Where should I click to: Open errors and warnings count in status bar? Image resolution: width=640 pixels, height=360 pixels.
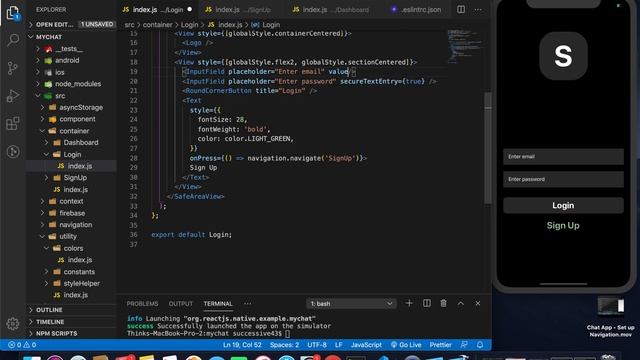click(22, 345)
